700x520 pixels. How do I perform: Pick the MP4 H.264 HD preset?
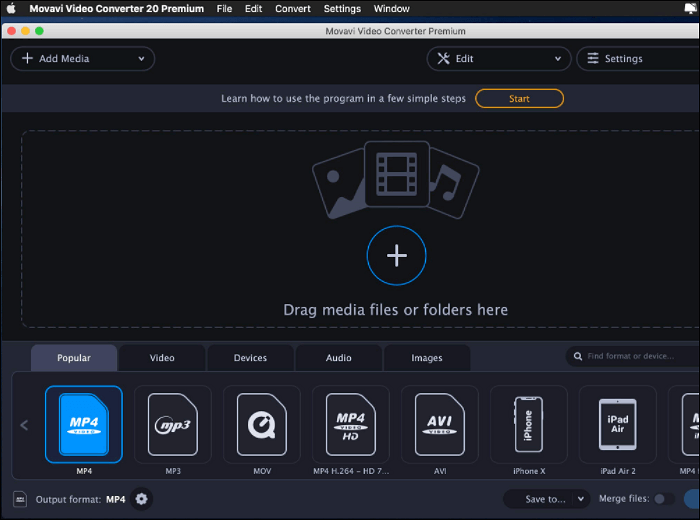(351, 424)
